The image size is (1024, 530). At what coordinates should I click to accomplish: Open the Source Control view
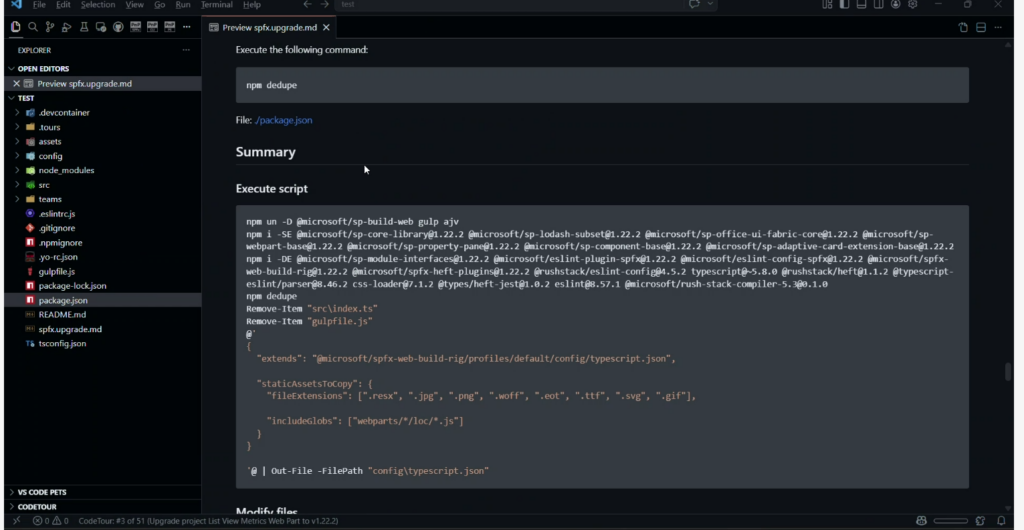click(x=49, y=27)
